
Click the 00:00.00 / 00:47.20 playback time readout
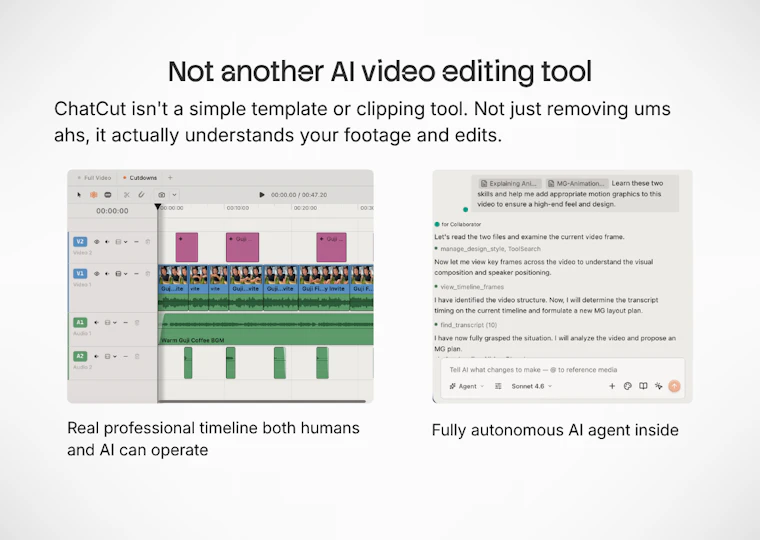299,195
